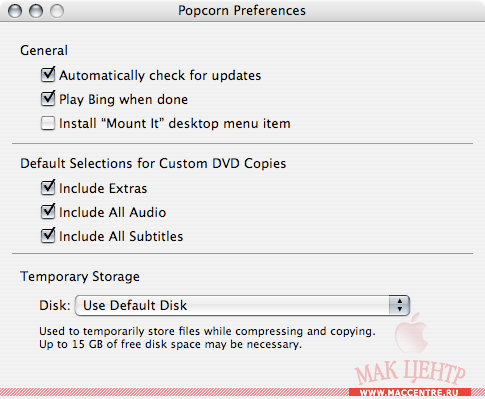Viewport: 485px width, 399px height.
Task: Minimize the Popcorn Preferences window
Action: (x=36, y=11)
